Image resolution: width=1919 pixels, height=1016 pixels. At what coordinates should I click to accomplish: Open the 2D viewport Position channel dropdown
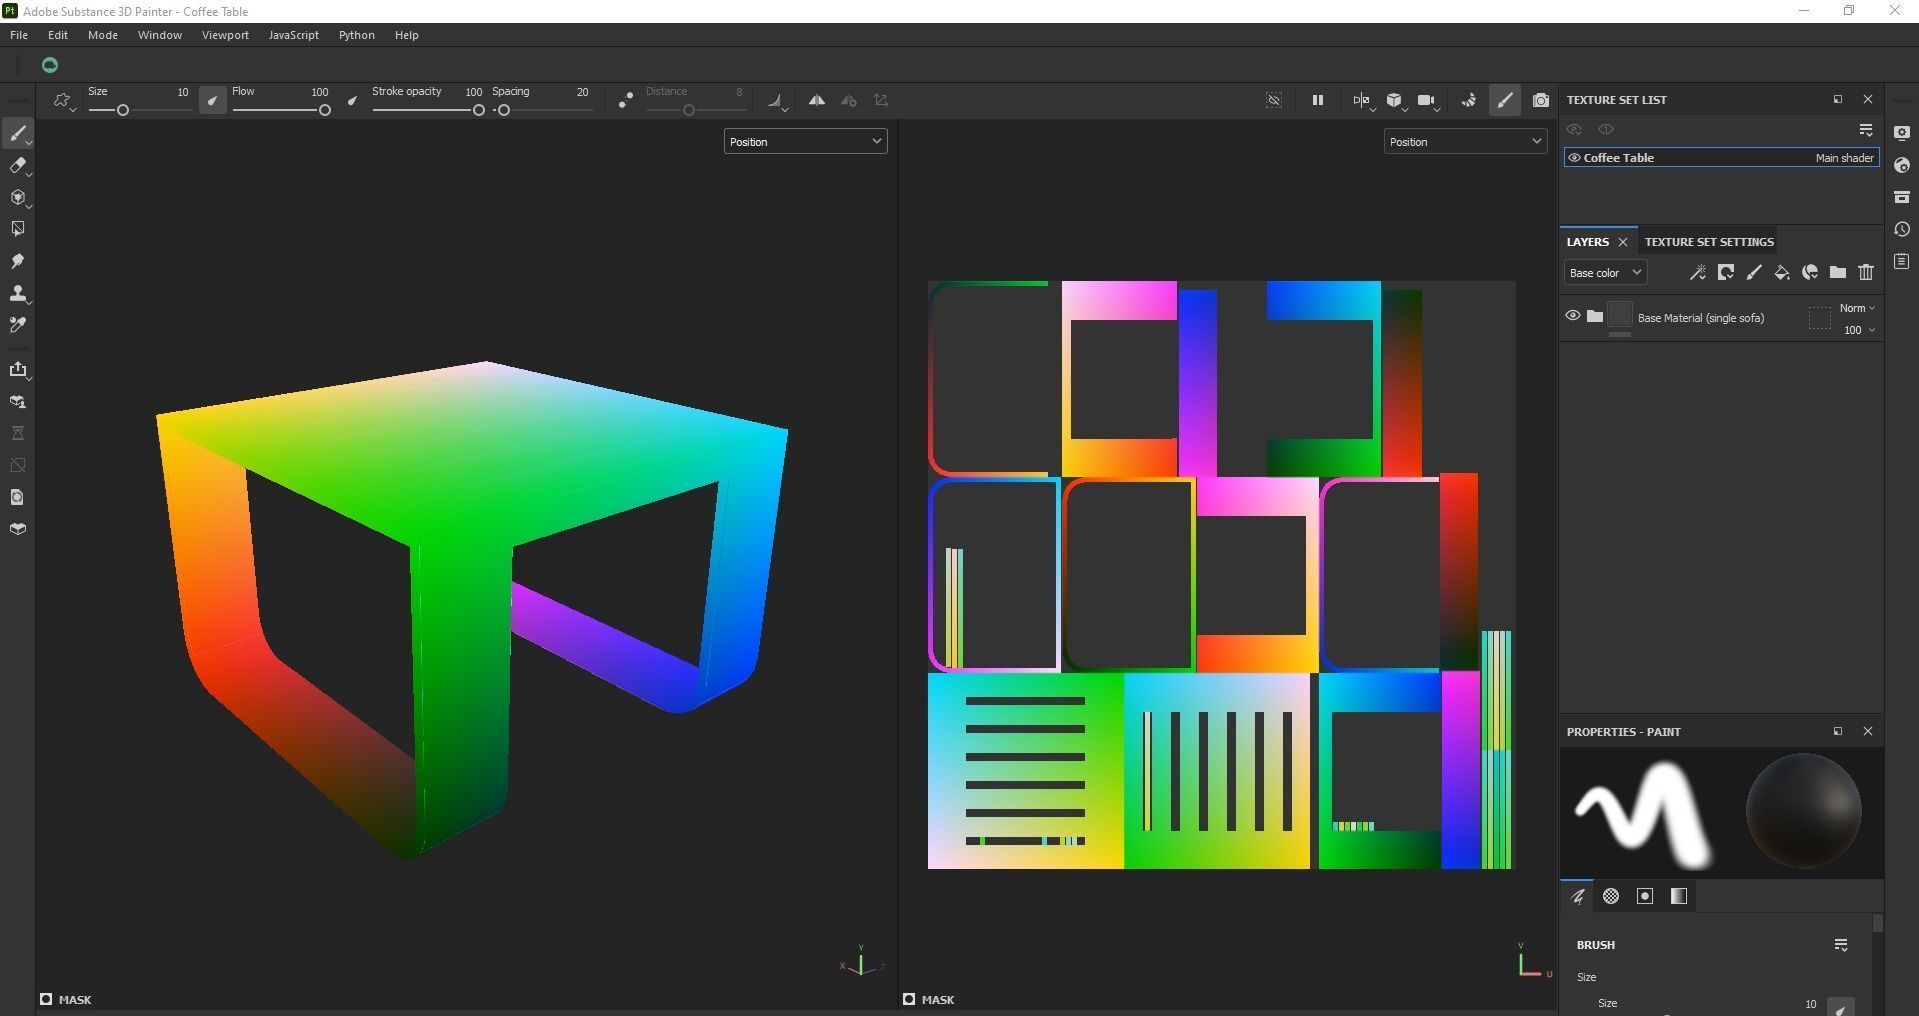tap(1465, 141)
